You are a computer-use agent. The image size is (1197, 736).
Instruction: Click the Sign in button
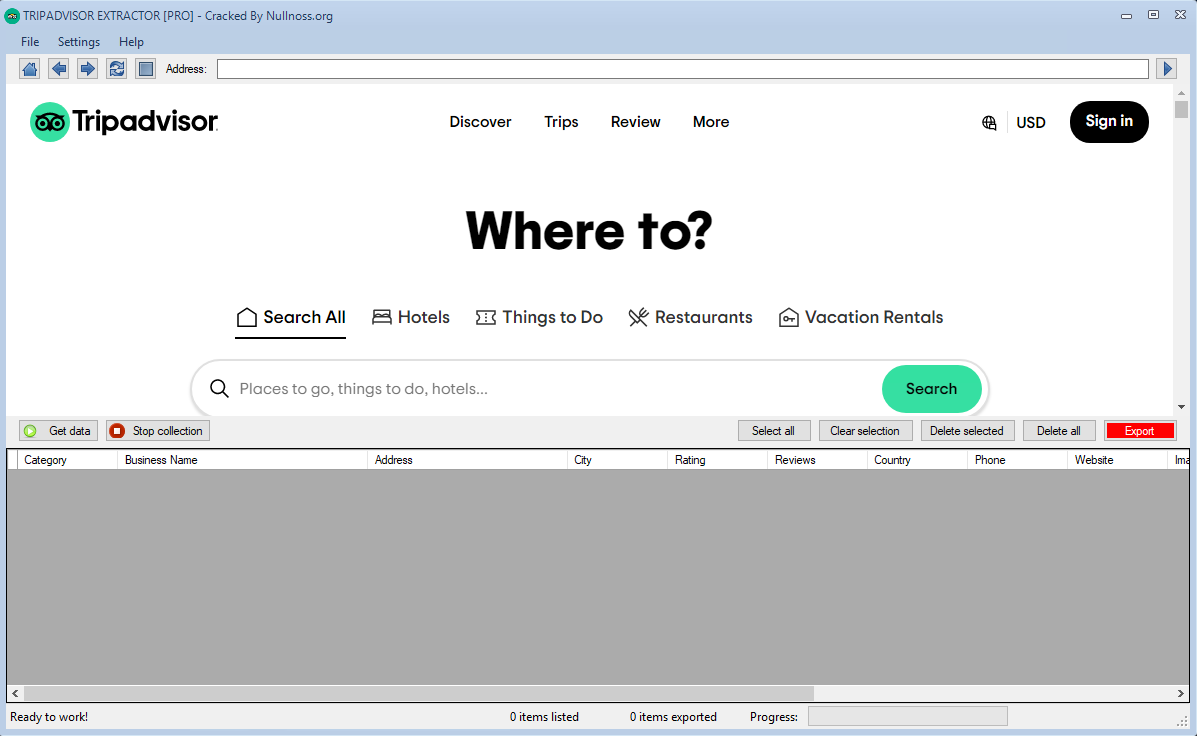pyautogui.click(x=1109, y=121)
